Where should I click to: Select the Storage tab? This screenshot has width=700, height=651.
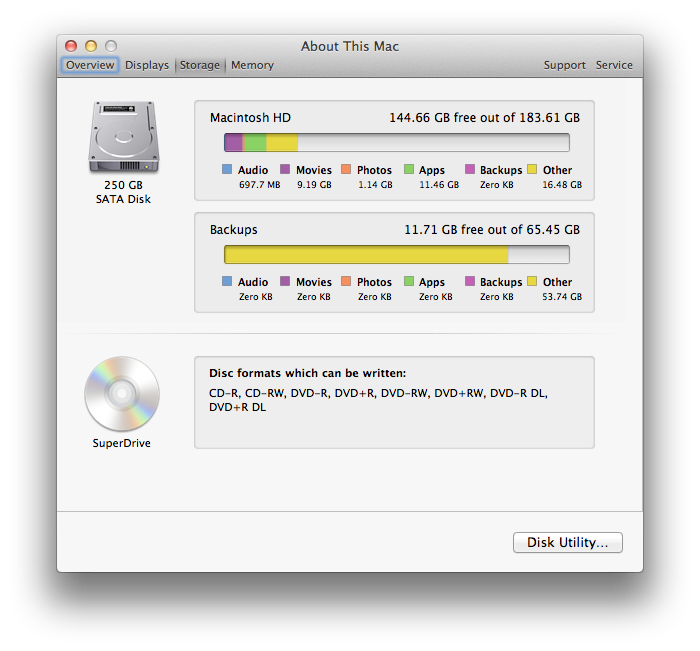[x=200, y=65]
